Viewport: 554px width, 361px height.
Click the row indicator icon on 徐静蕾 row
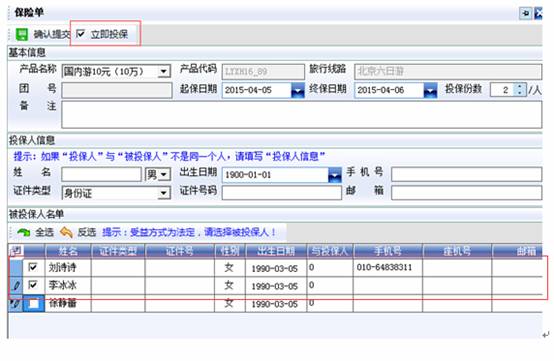(x=15, y=303)
